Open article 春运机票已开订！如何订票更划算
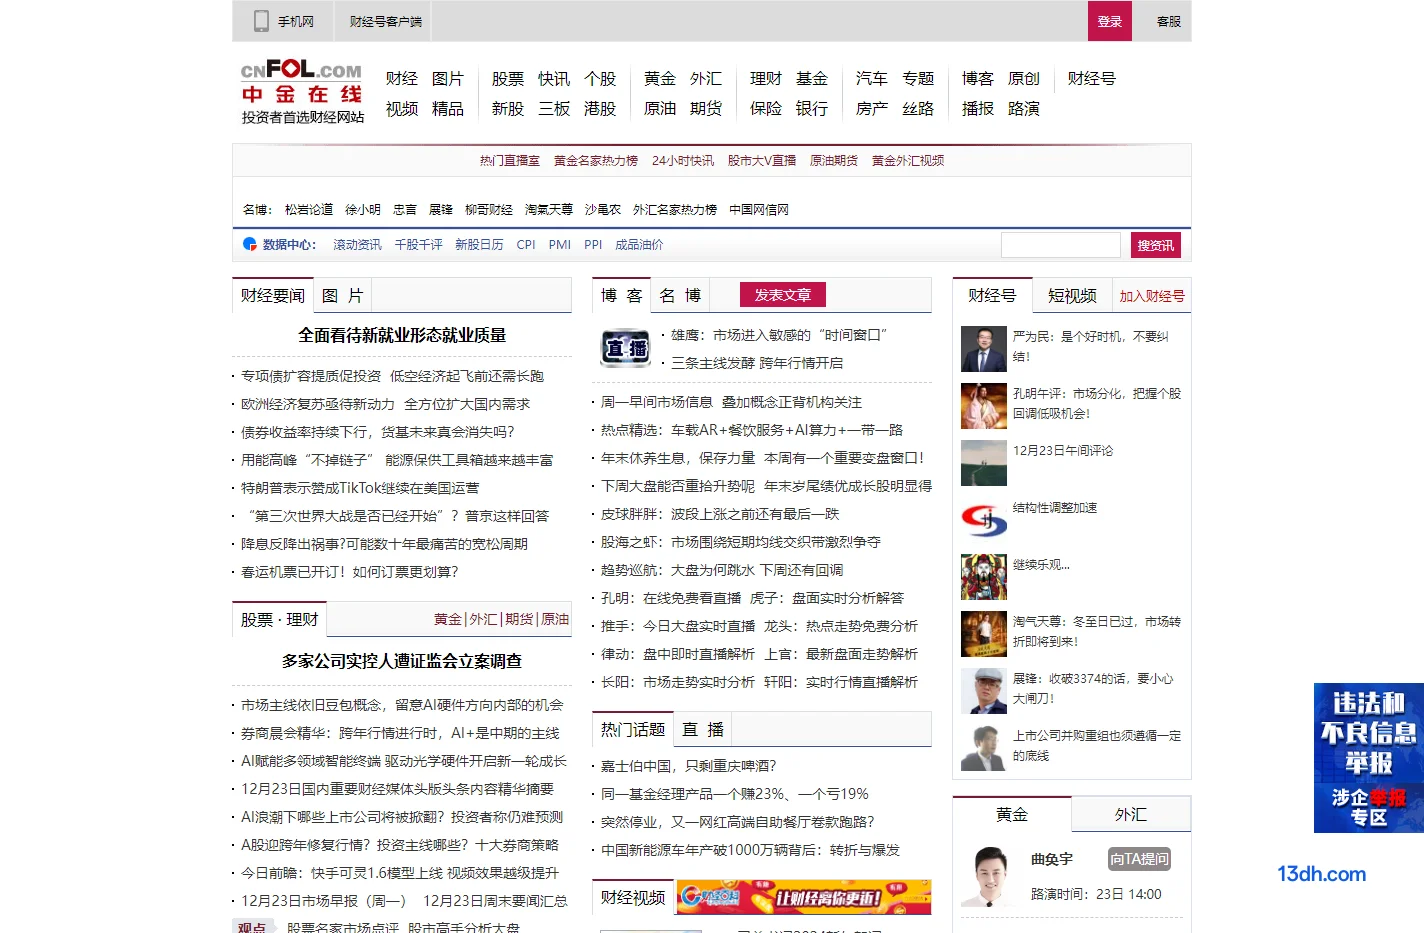 tap(350, 572)
